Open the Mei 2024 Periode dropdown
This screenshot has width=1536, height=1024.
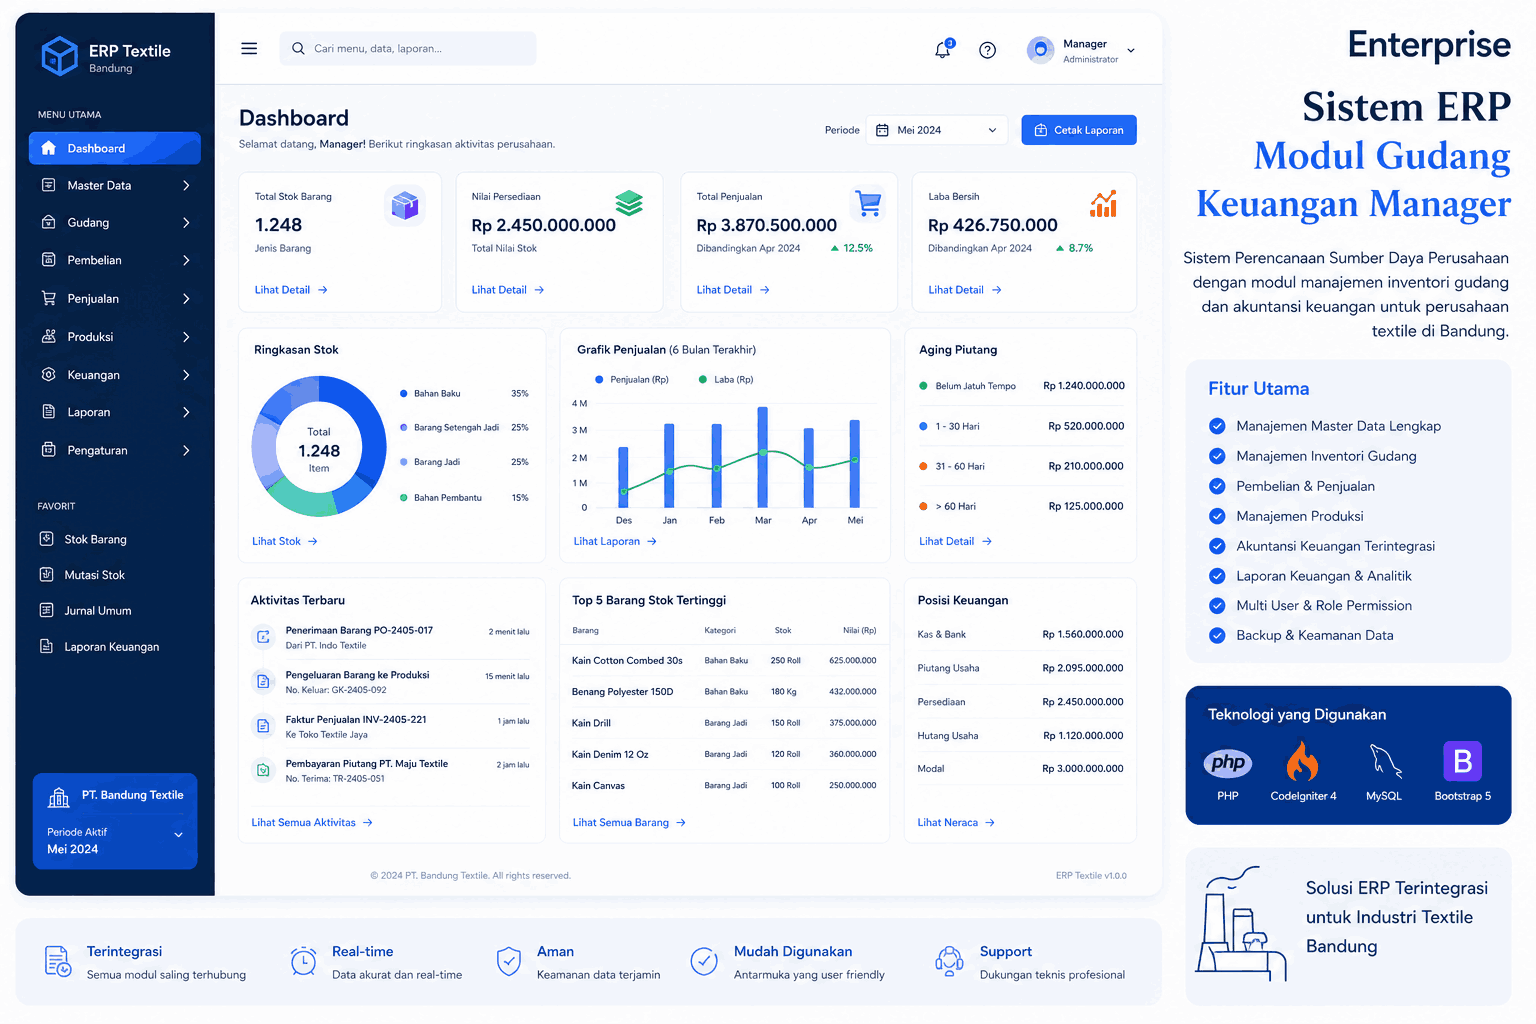click(x=936, y=130)
